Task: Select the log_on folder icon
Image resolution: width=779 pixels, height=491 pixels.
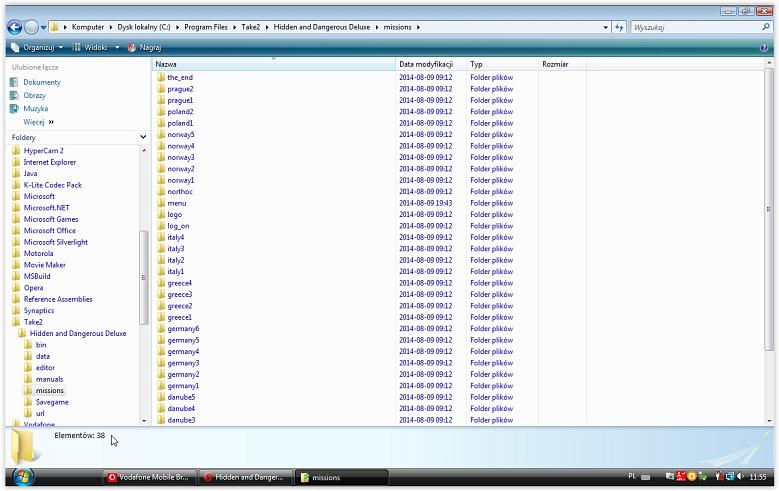Action: pyautogui.click(x=161, y=226)
